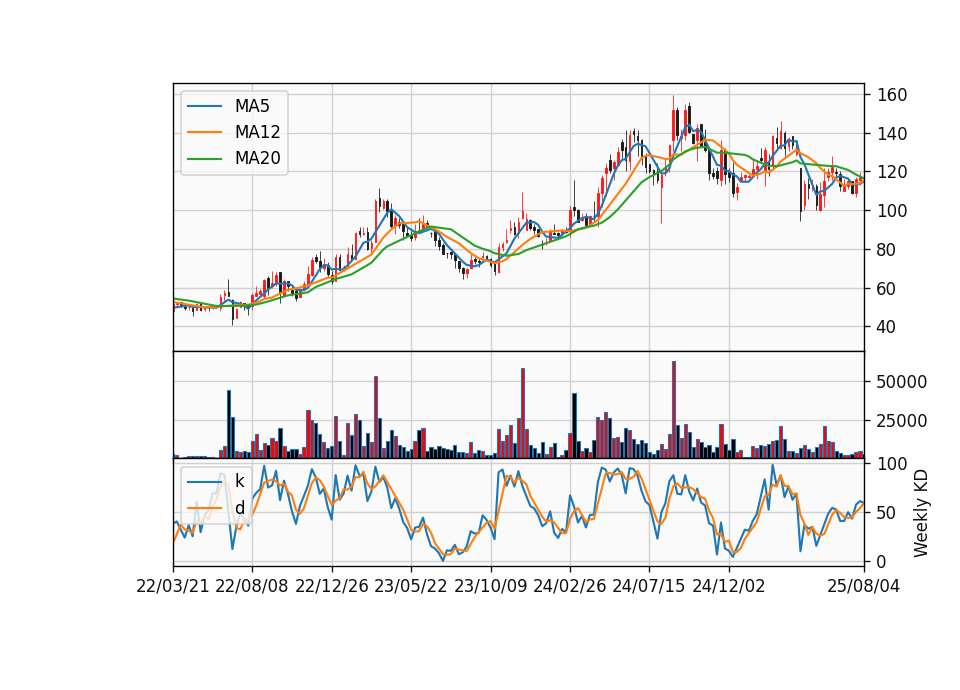Image resolution: width=960 pixels, height=690 pixels.
Task: Click the 50 tick on Weekly KD axis
Action: click(887, 512)
